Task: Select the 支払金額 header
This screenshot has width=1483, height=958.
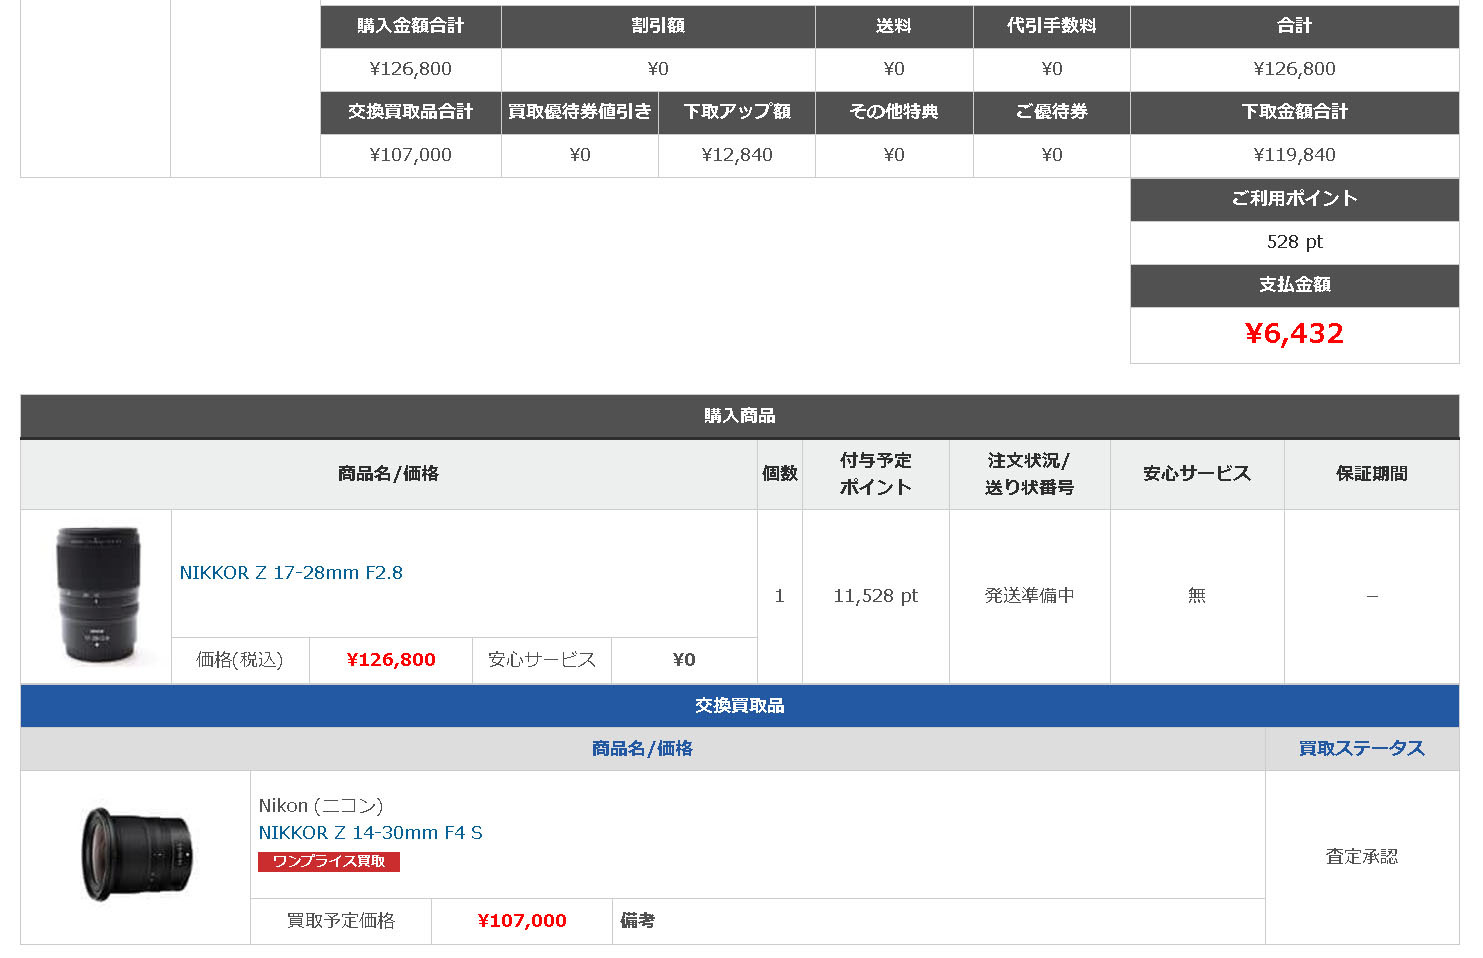Action: (1295, 285)
